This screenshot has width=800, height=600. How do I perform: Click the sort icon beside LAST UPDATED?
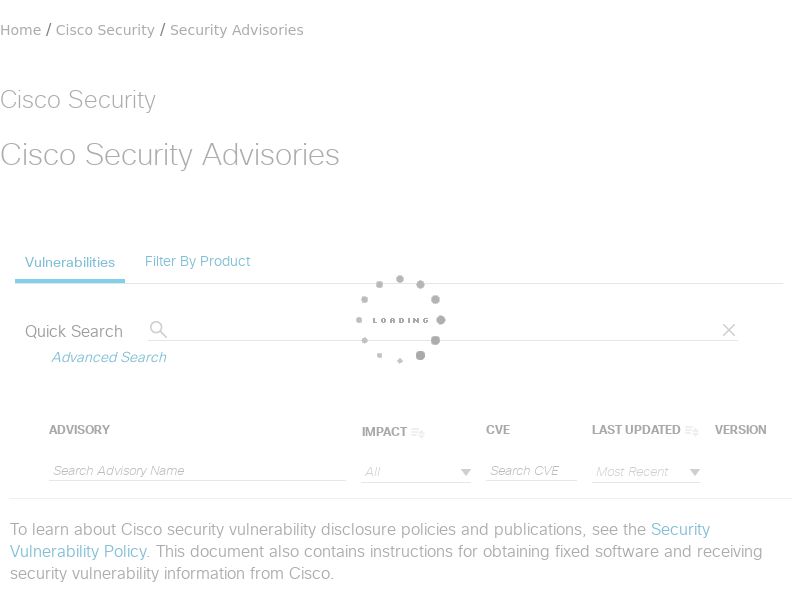pos(692,431)
